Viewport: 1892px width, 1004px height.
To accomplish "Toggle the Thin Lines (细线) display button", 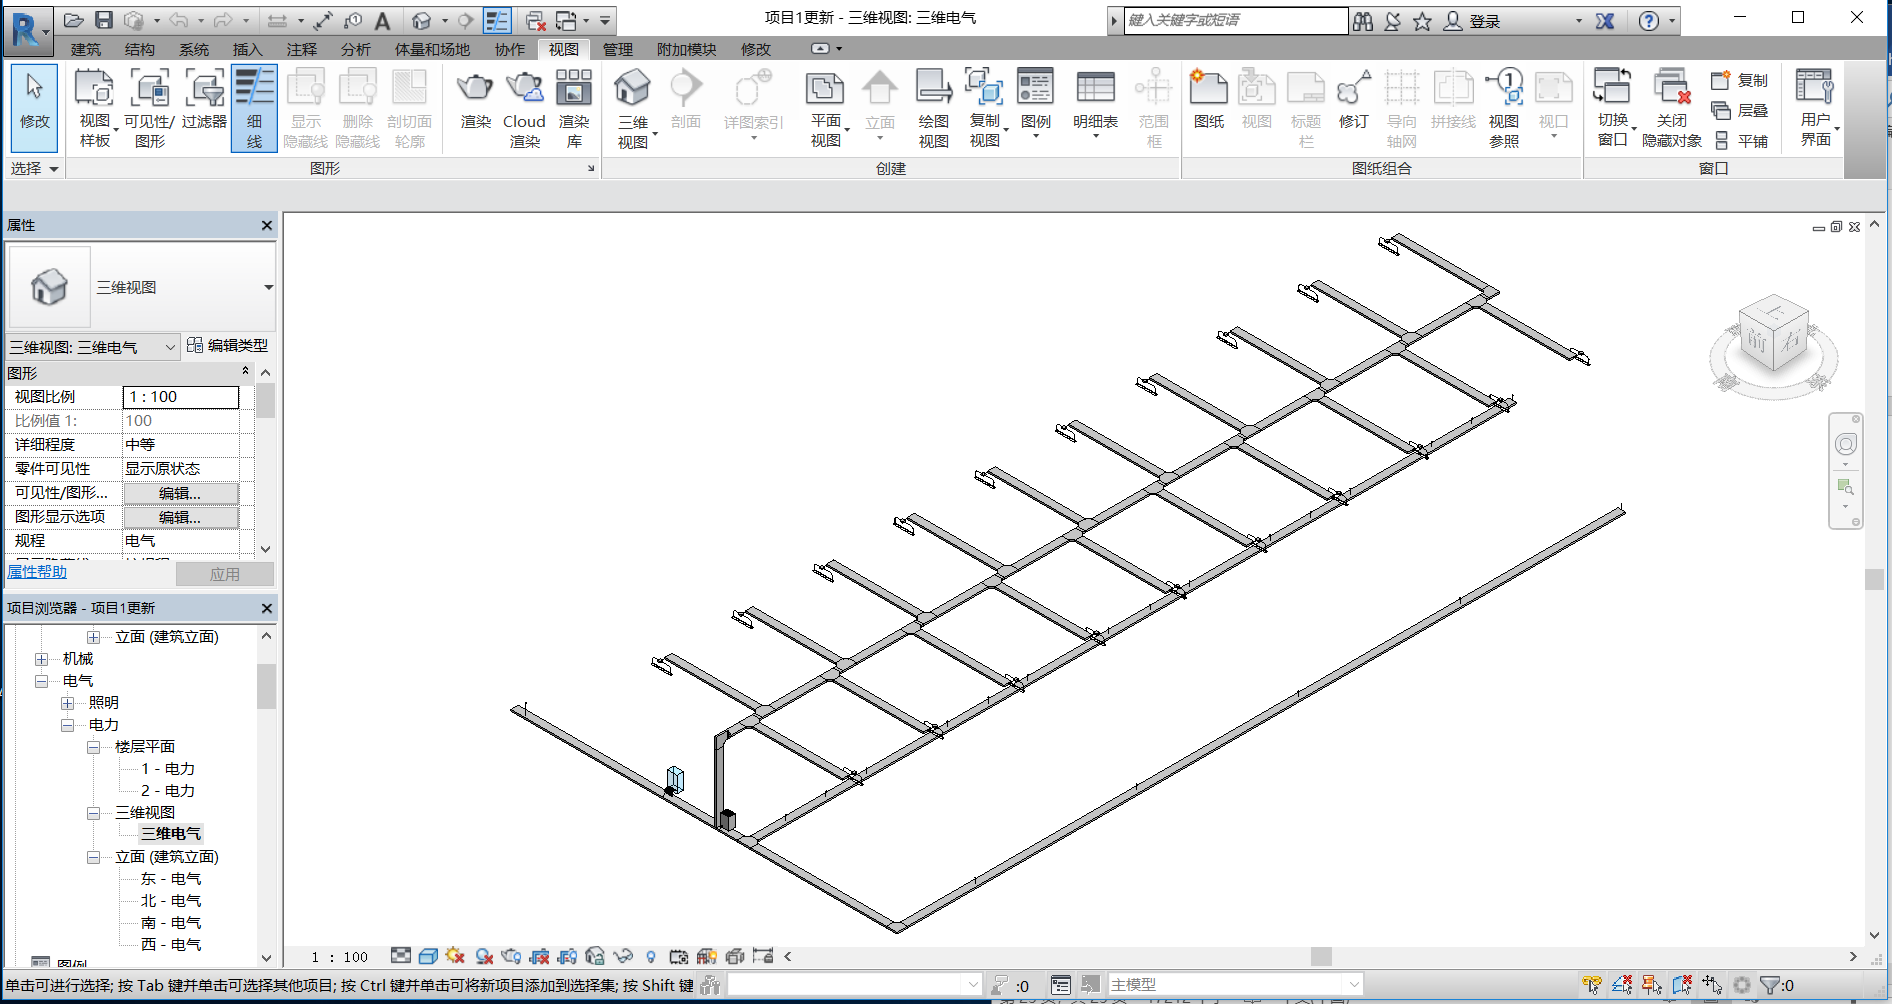I will point(254,108).
